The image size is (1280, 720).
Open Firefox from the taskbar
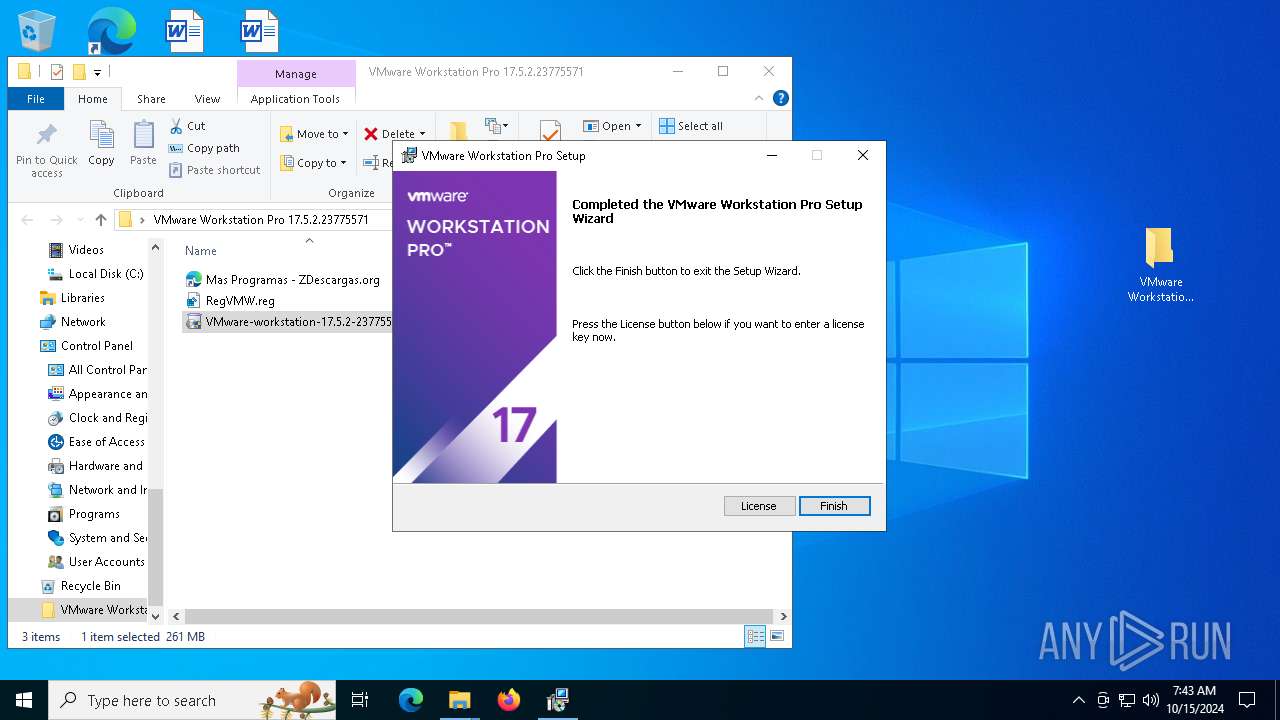(x=508, y=700)
